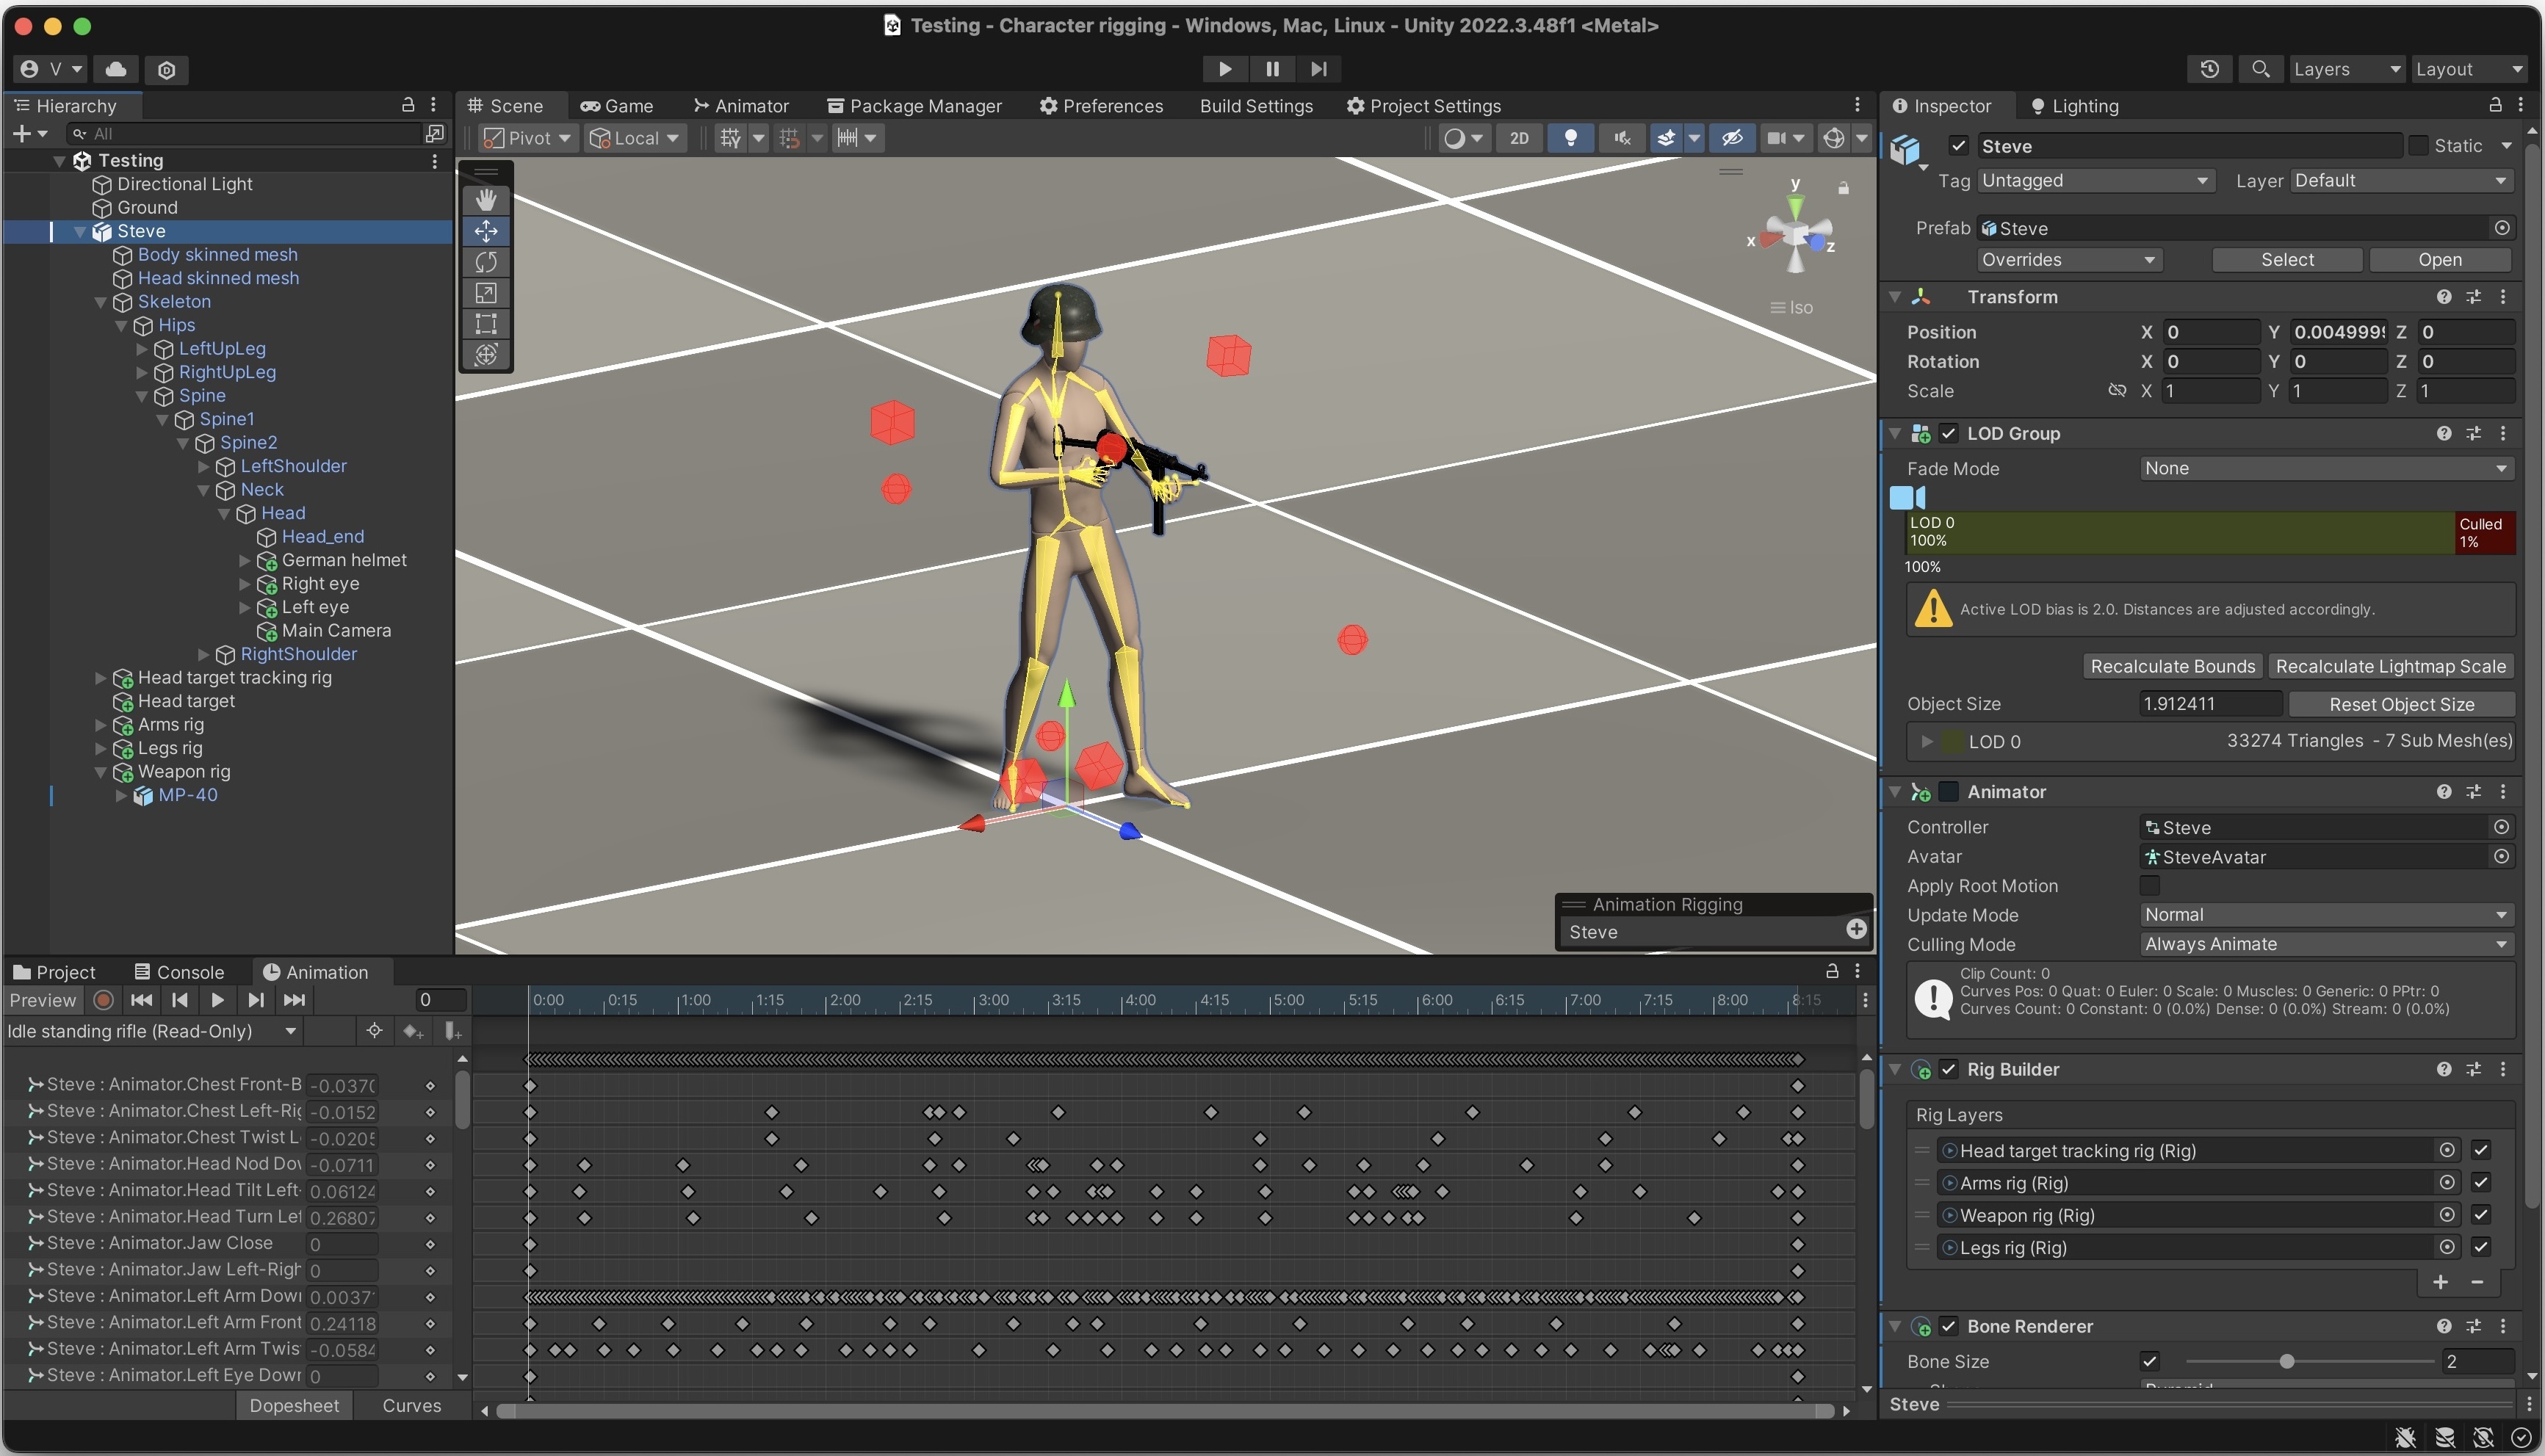Switch to the Lighting tab
Viewport: 2545px width, 1456px height.
coord(2074,106)
